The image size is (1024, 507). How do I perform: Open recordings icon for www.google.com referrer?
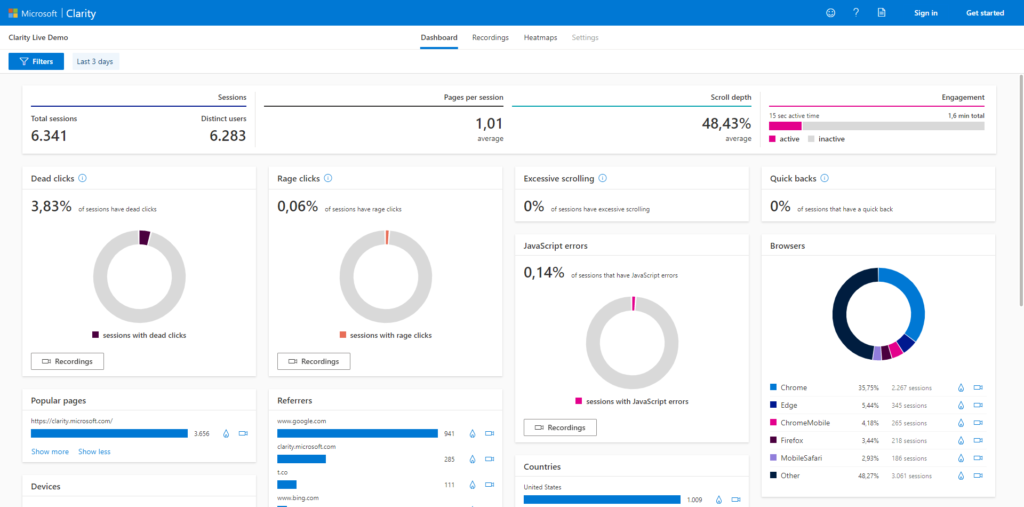[490, 433]
